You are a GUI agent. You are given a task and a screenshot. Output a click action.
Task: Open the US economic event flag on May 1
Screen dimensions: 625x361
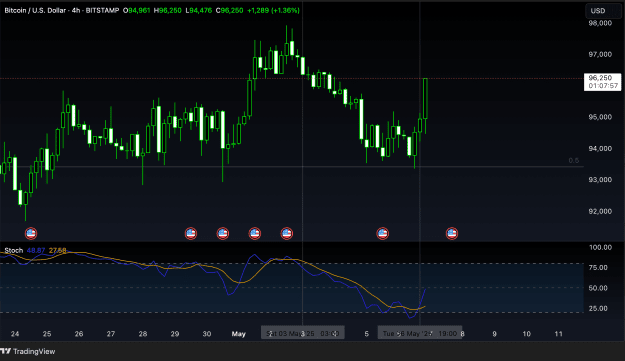tap(255, 233)
